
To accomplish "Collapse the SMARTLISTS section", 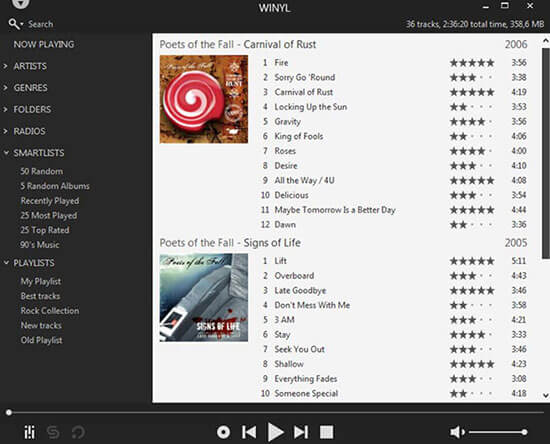I will click(6, 153).
